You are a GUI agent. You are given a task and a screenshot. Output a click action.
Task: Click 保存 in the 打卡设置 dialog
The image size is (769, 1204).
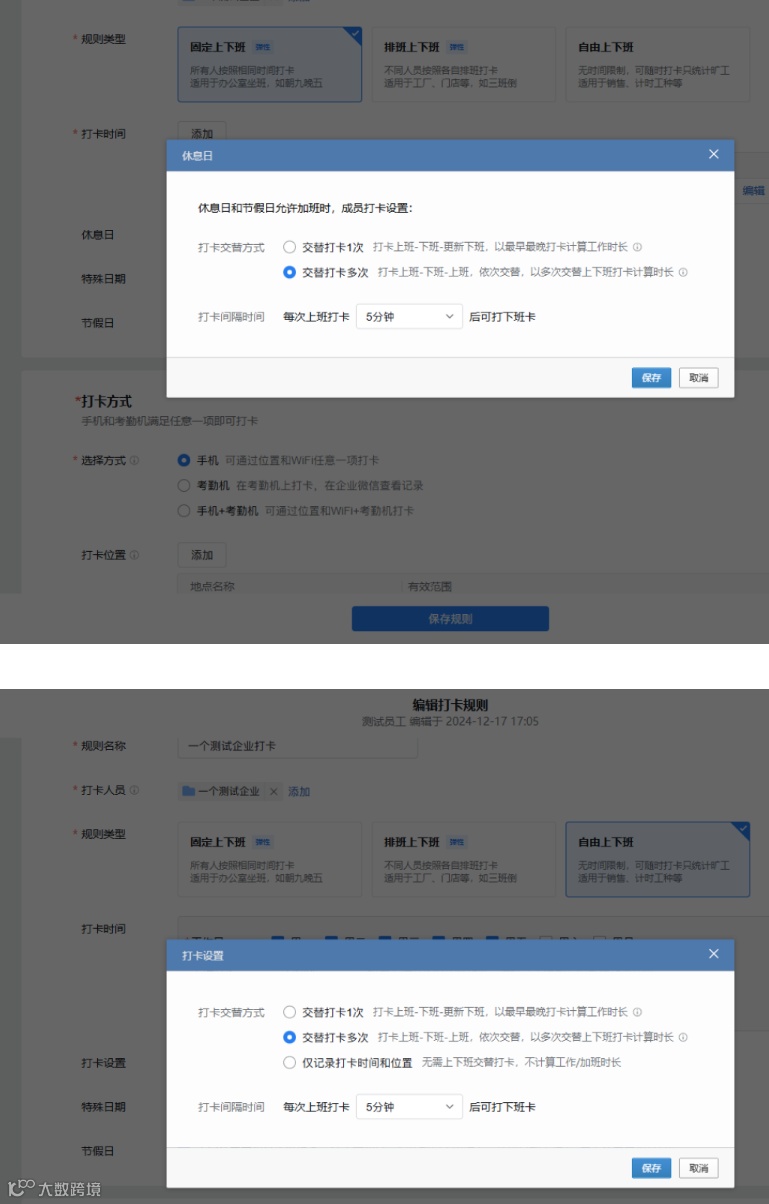651,1168
